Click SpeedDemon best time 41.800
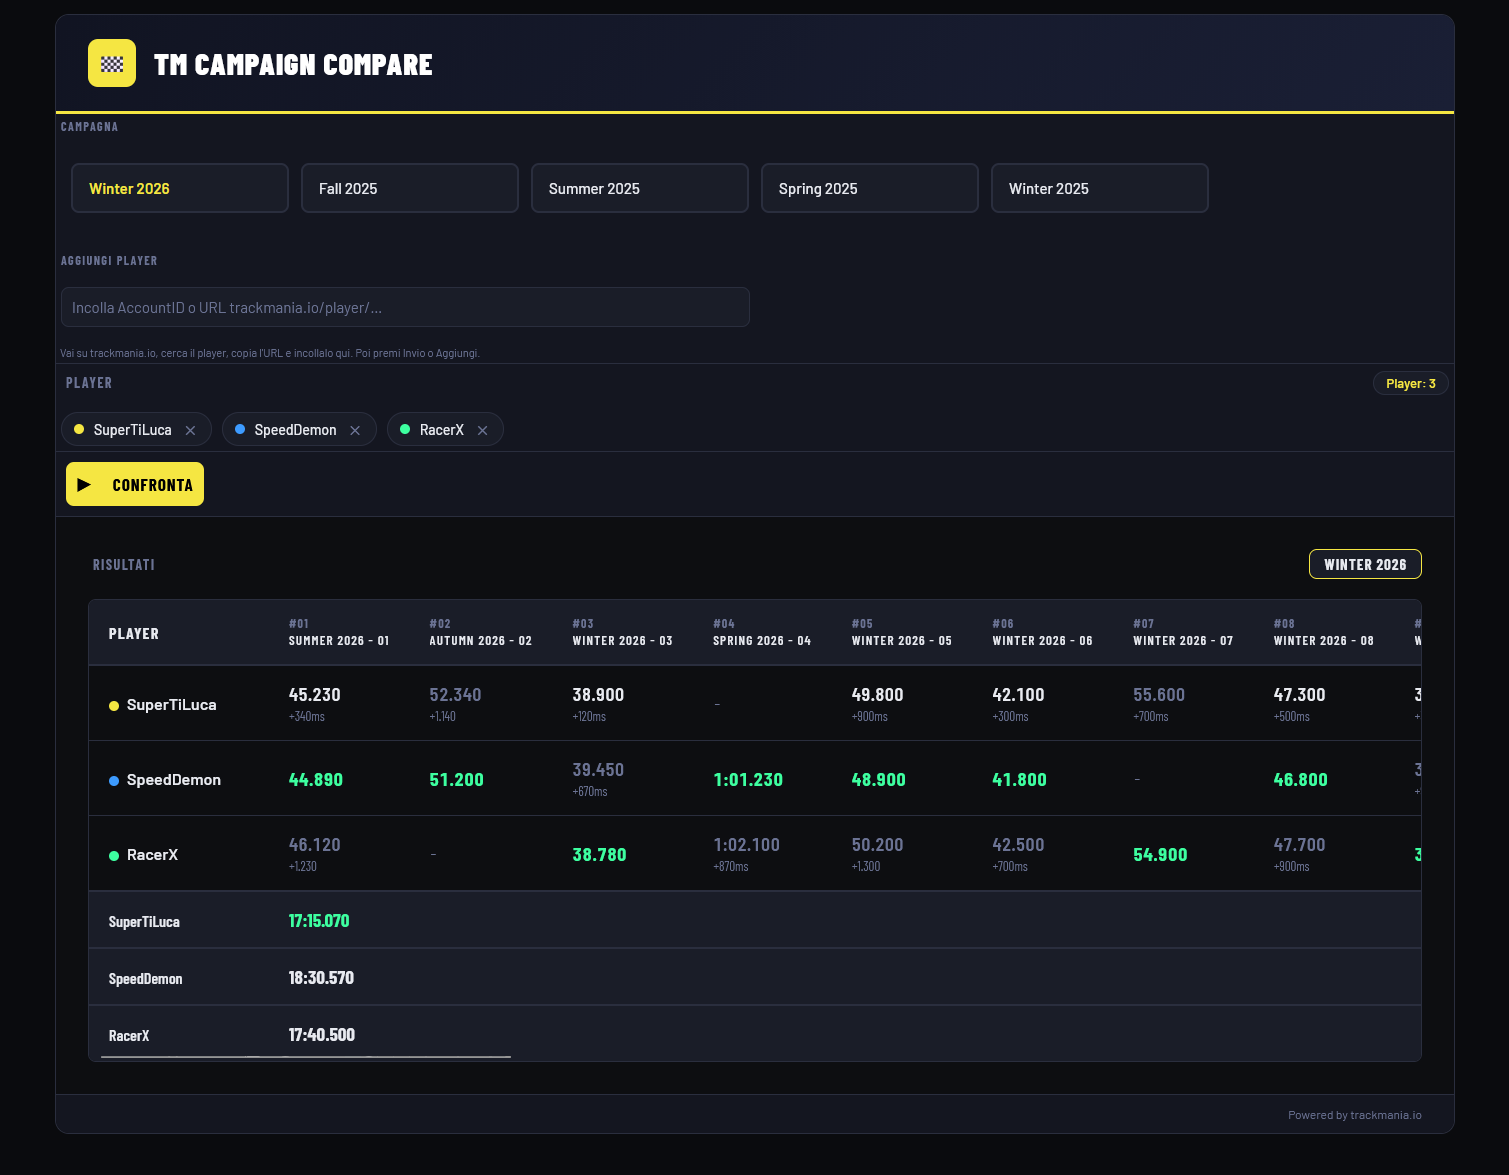1509x1175 pixels. click(1019, 779)
